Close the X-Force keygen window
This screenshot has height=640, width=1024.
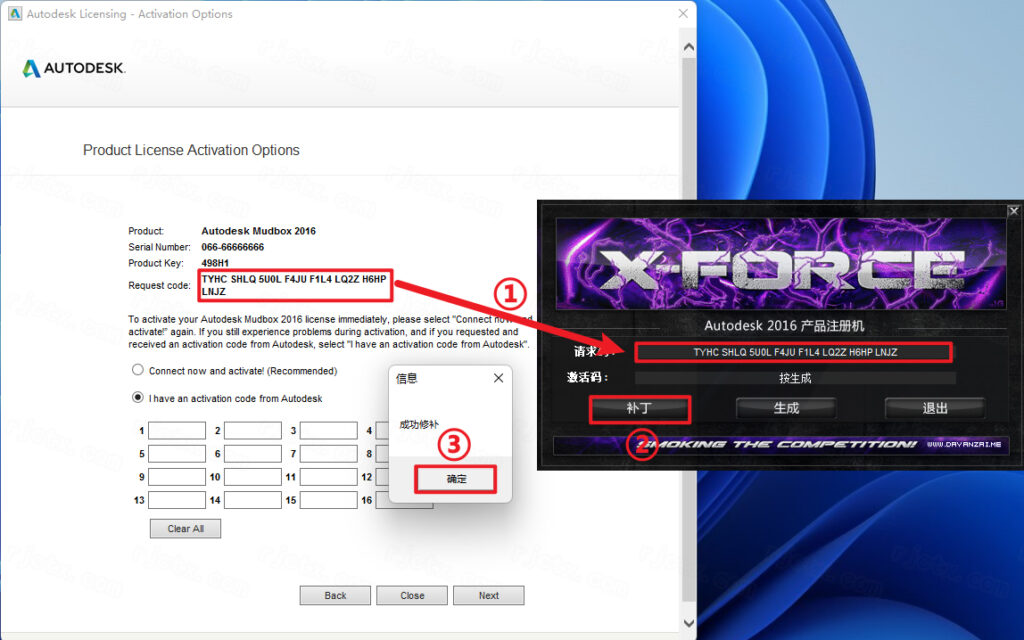click(x=1013, y=211)
